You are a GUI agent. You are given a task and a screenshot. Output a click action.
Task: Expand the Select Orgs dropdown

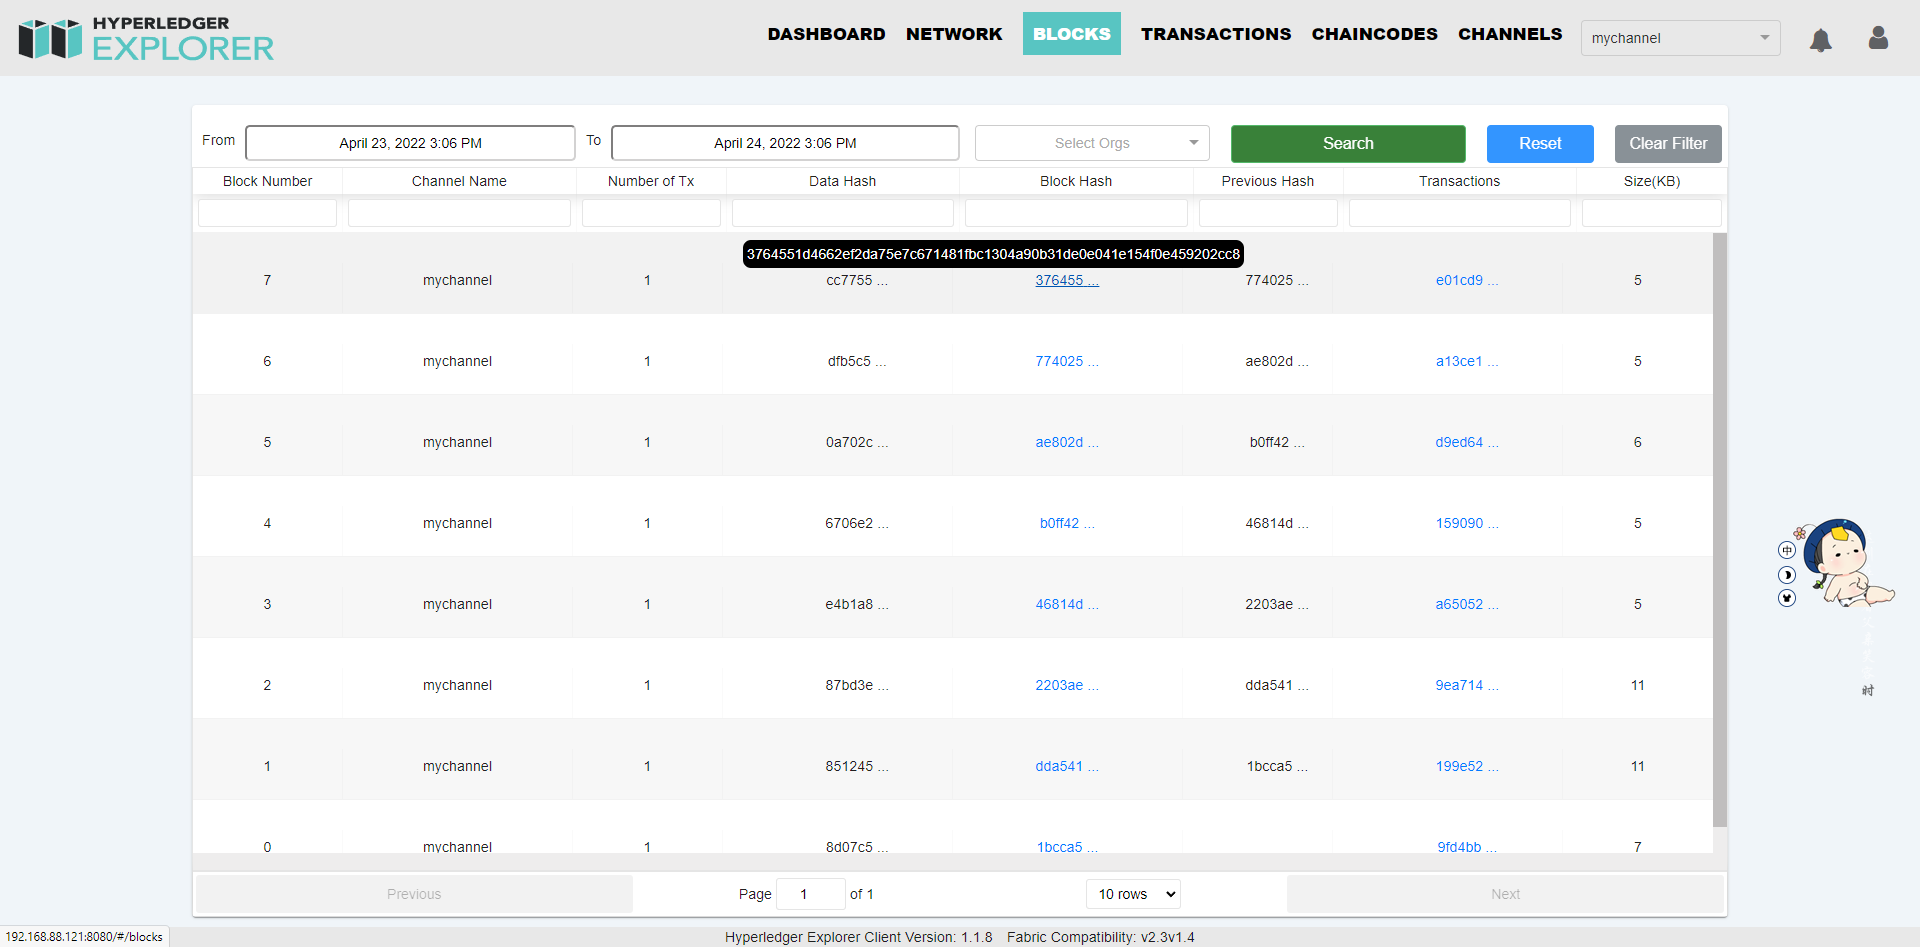[1092, 143]
